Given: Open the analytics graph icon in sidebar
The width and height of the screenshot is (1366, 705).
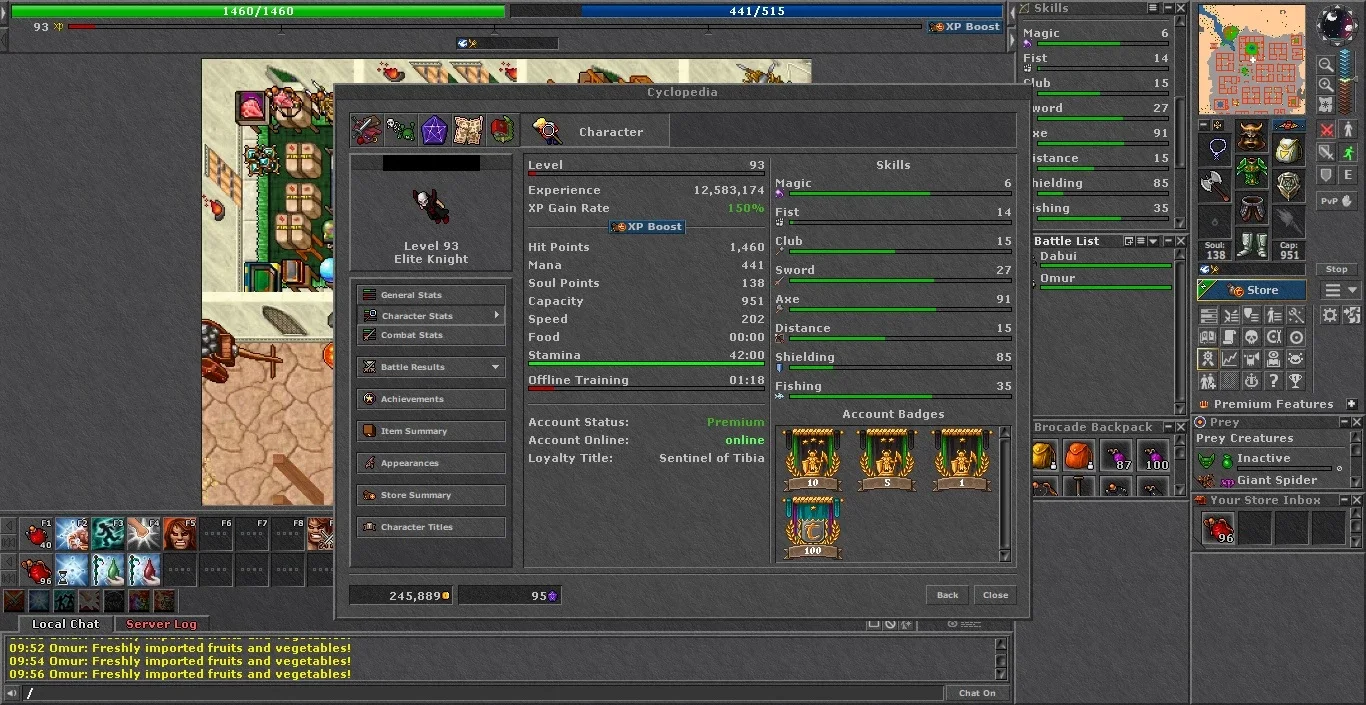Looking at the screenshot, I should click(1230, 359).
